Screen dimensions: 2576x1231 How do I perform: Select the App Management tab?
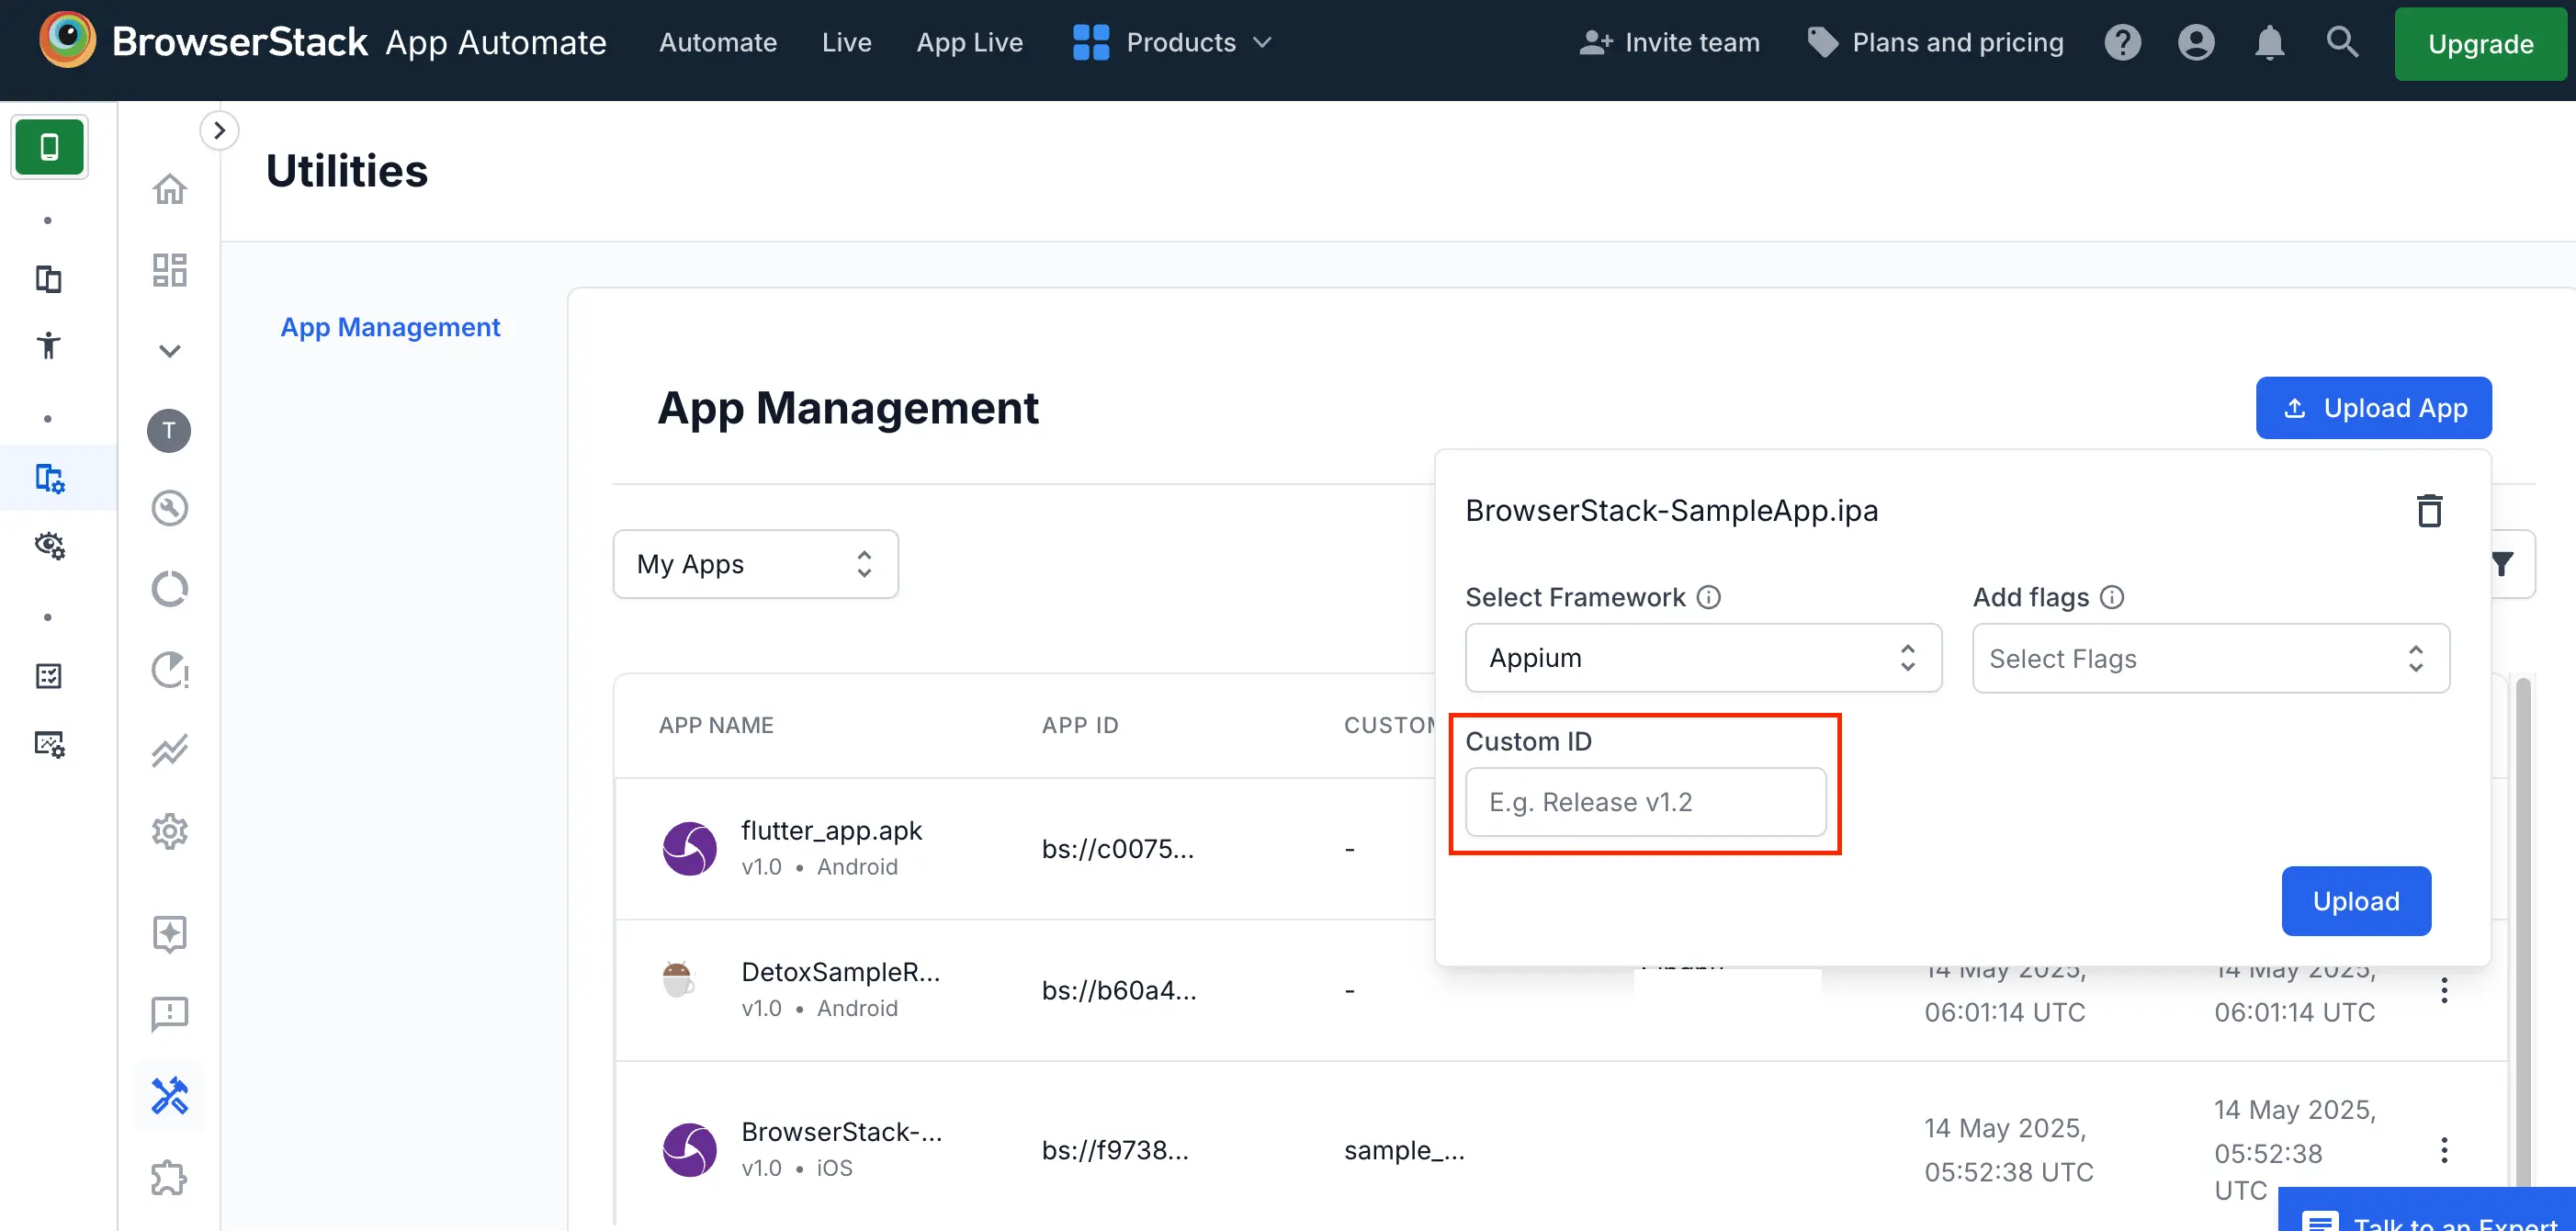[390, 327]
